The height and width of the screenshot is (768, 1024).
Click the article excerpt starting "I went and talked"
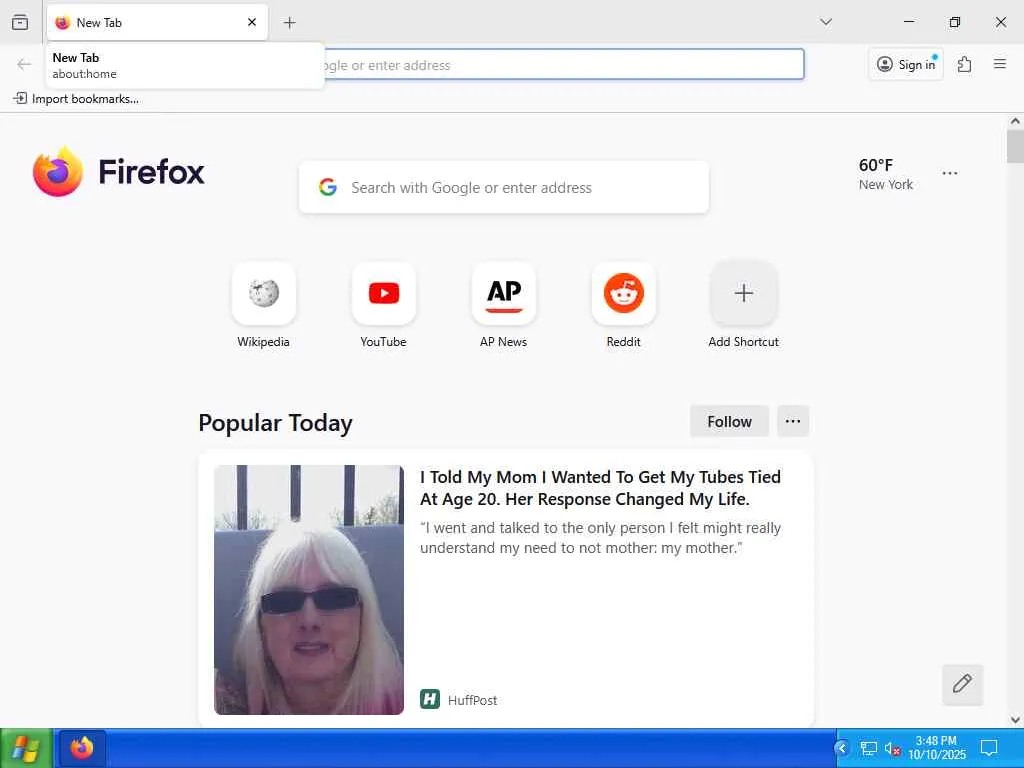click(x=600, y=537)
